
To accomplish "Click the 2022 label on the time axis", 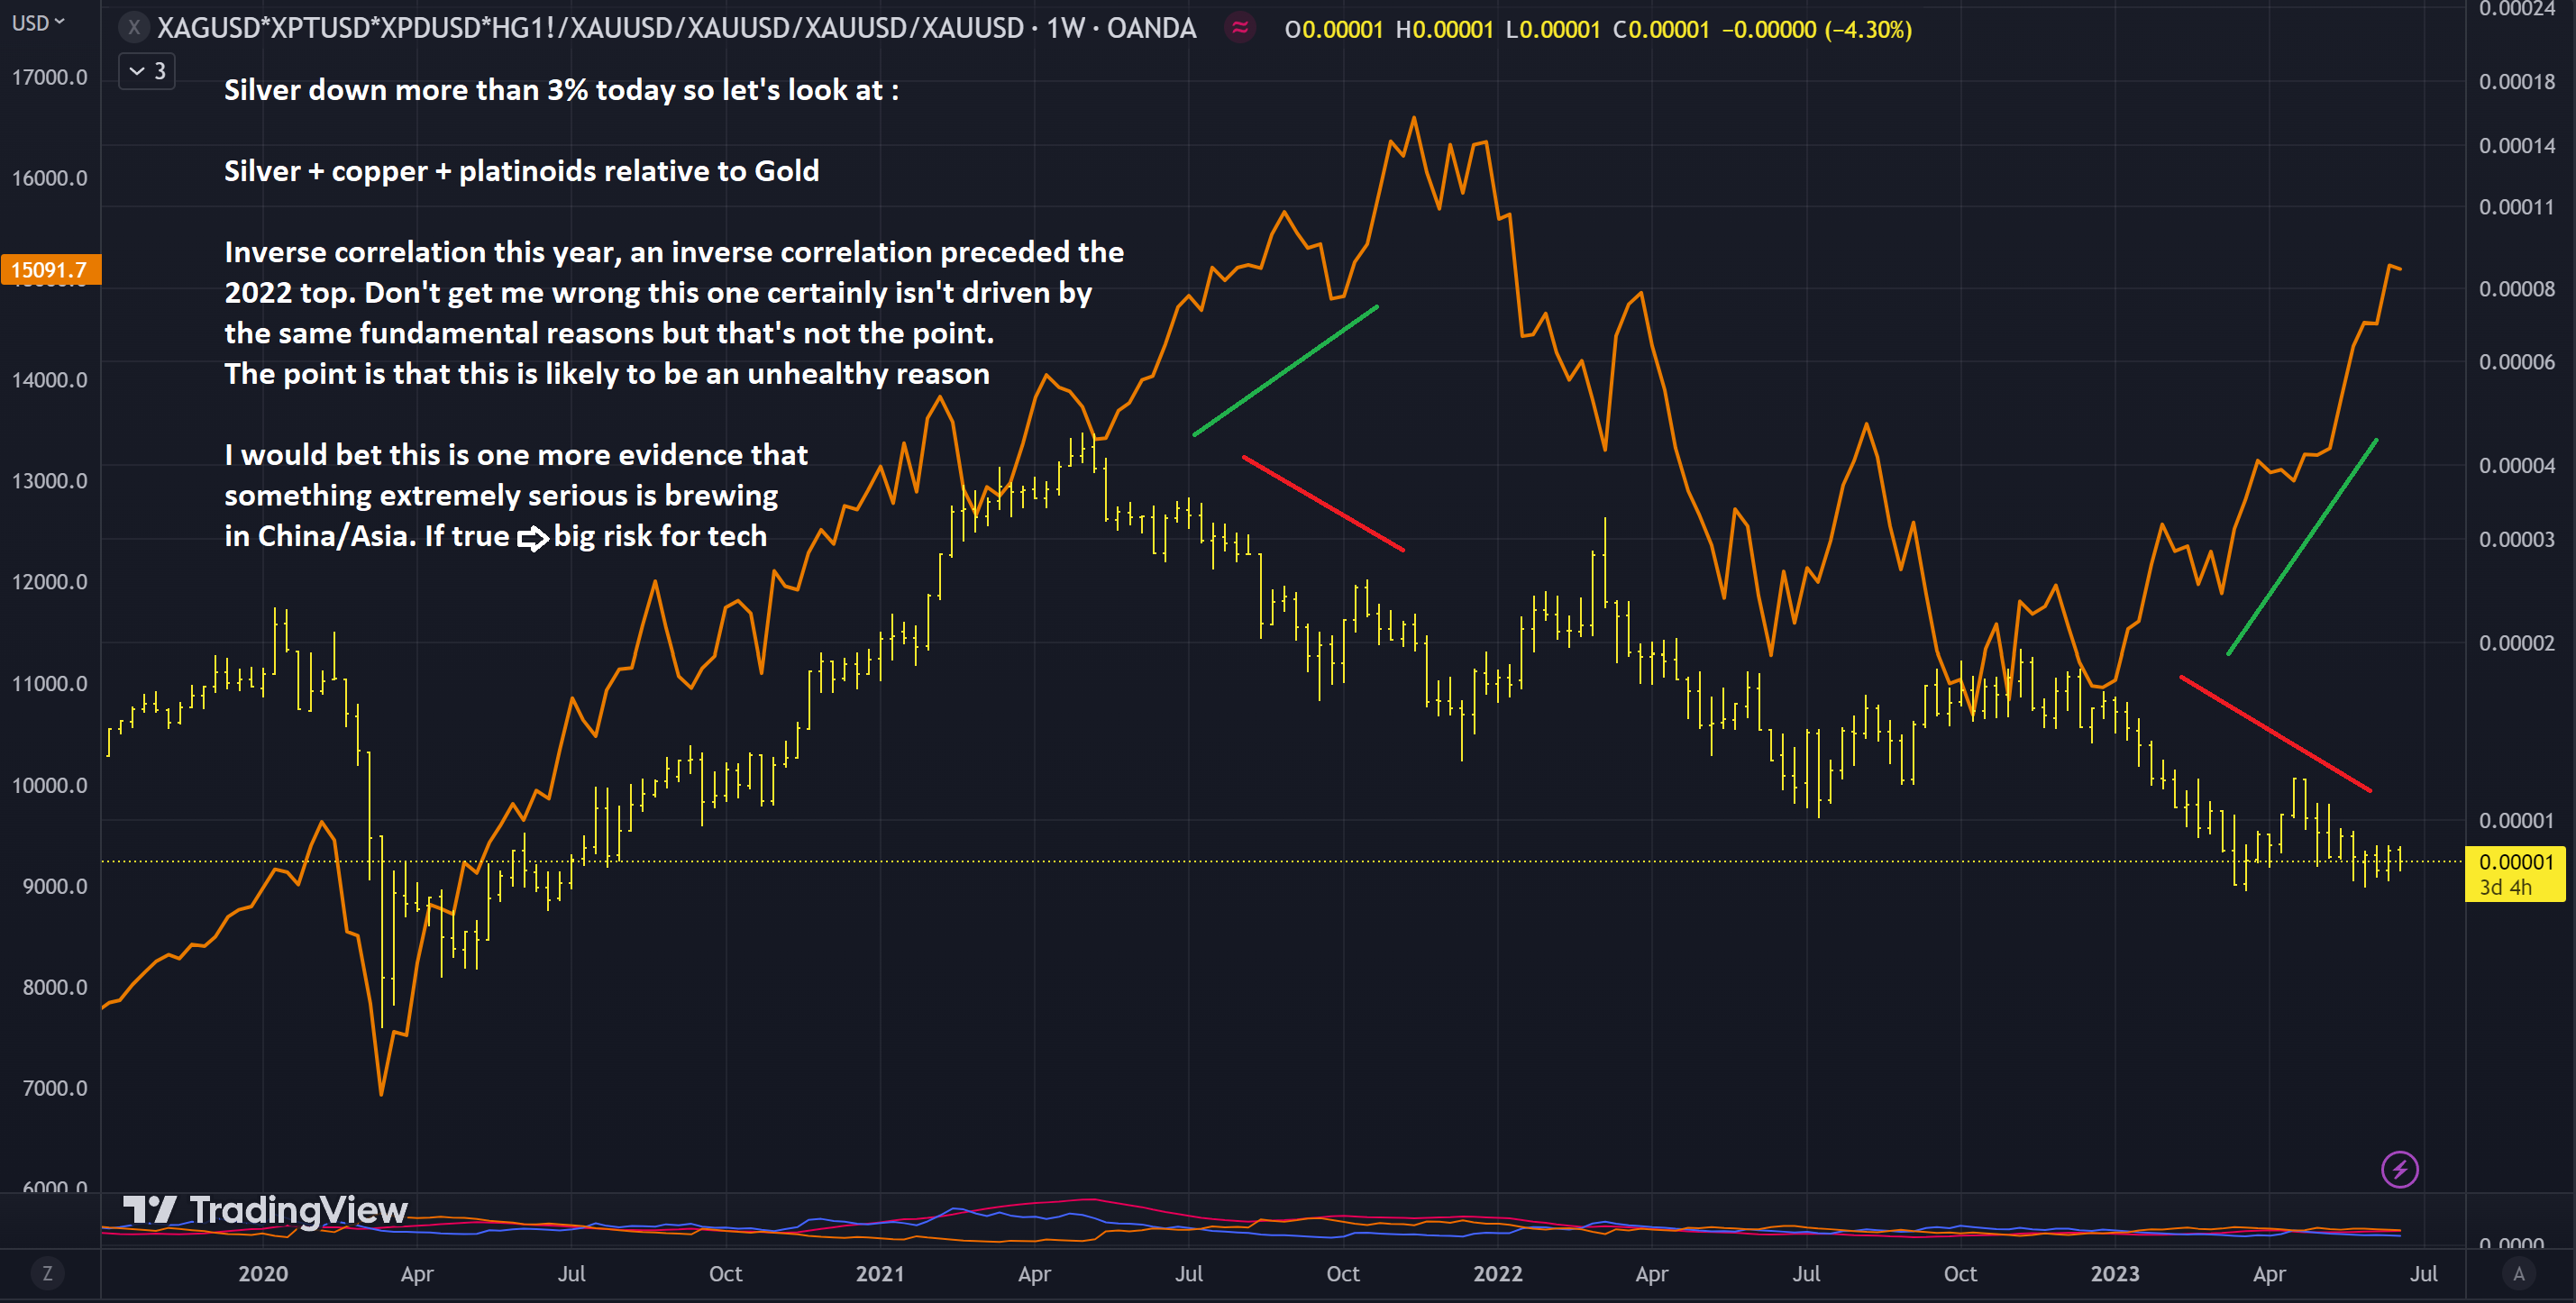I will tap(1497, 1274).
